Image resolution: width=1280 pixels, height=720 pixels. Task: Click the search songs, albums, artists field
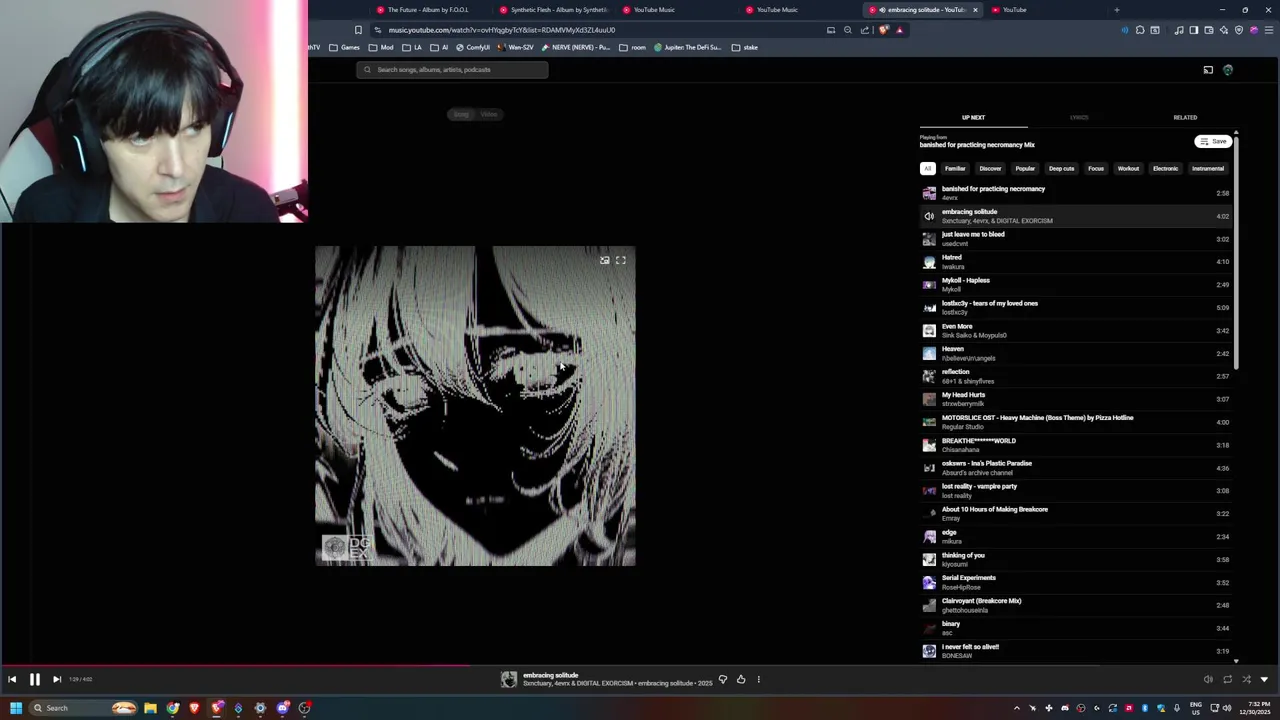(x=452, y=70)
